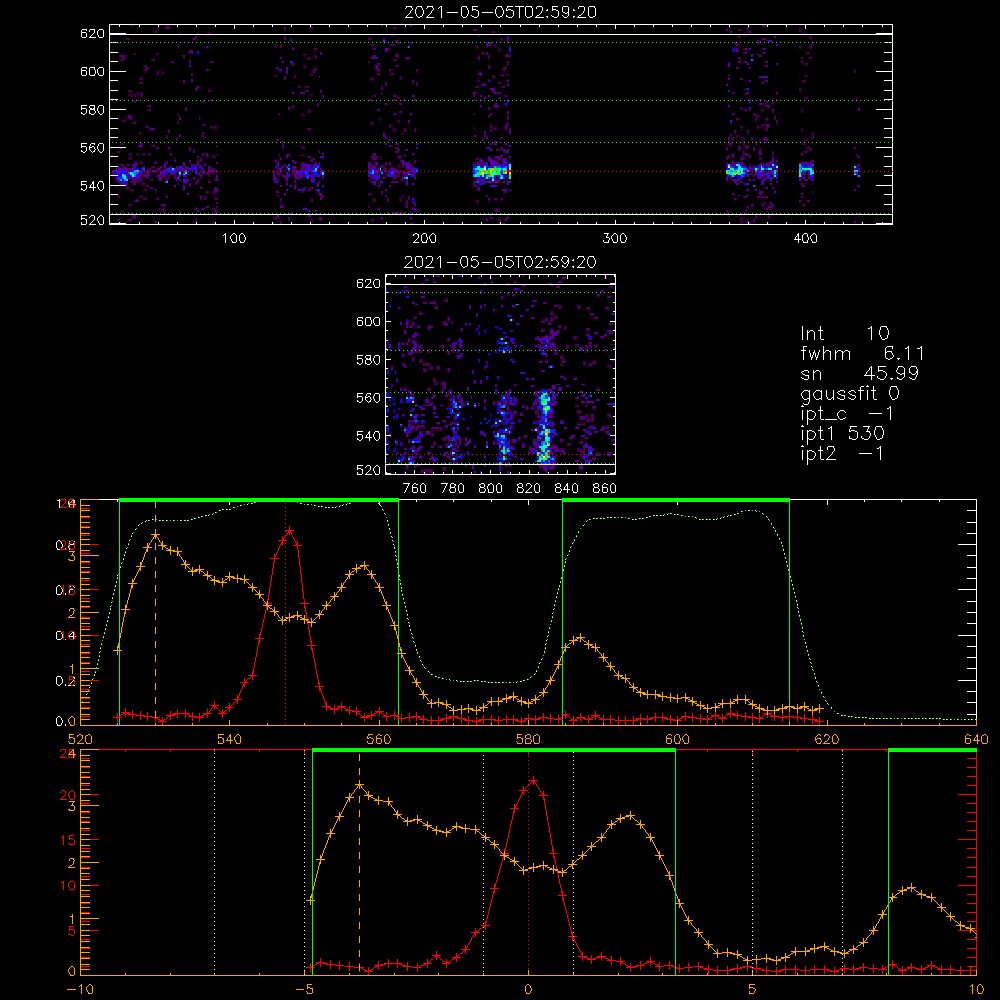The height and width of the screenshot is (1000, 1000).
Task: Click the orange dashed vertical line in the bottom plot
Action: coord(359,862)
